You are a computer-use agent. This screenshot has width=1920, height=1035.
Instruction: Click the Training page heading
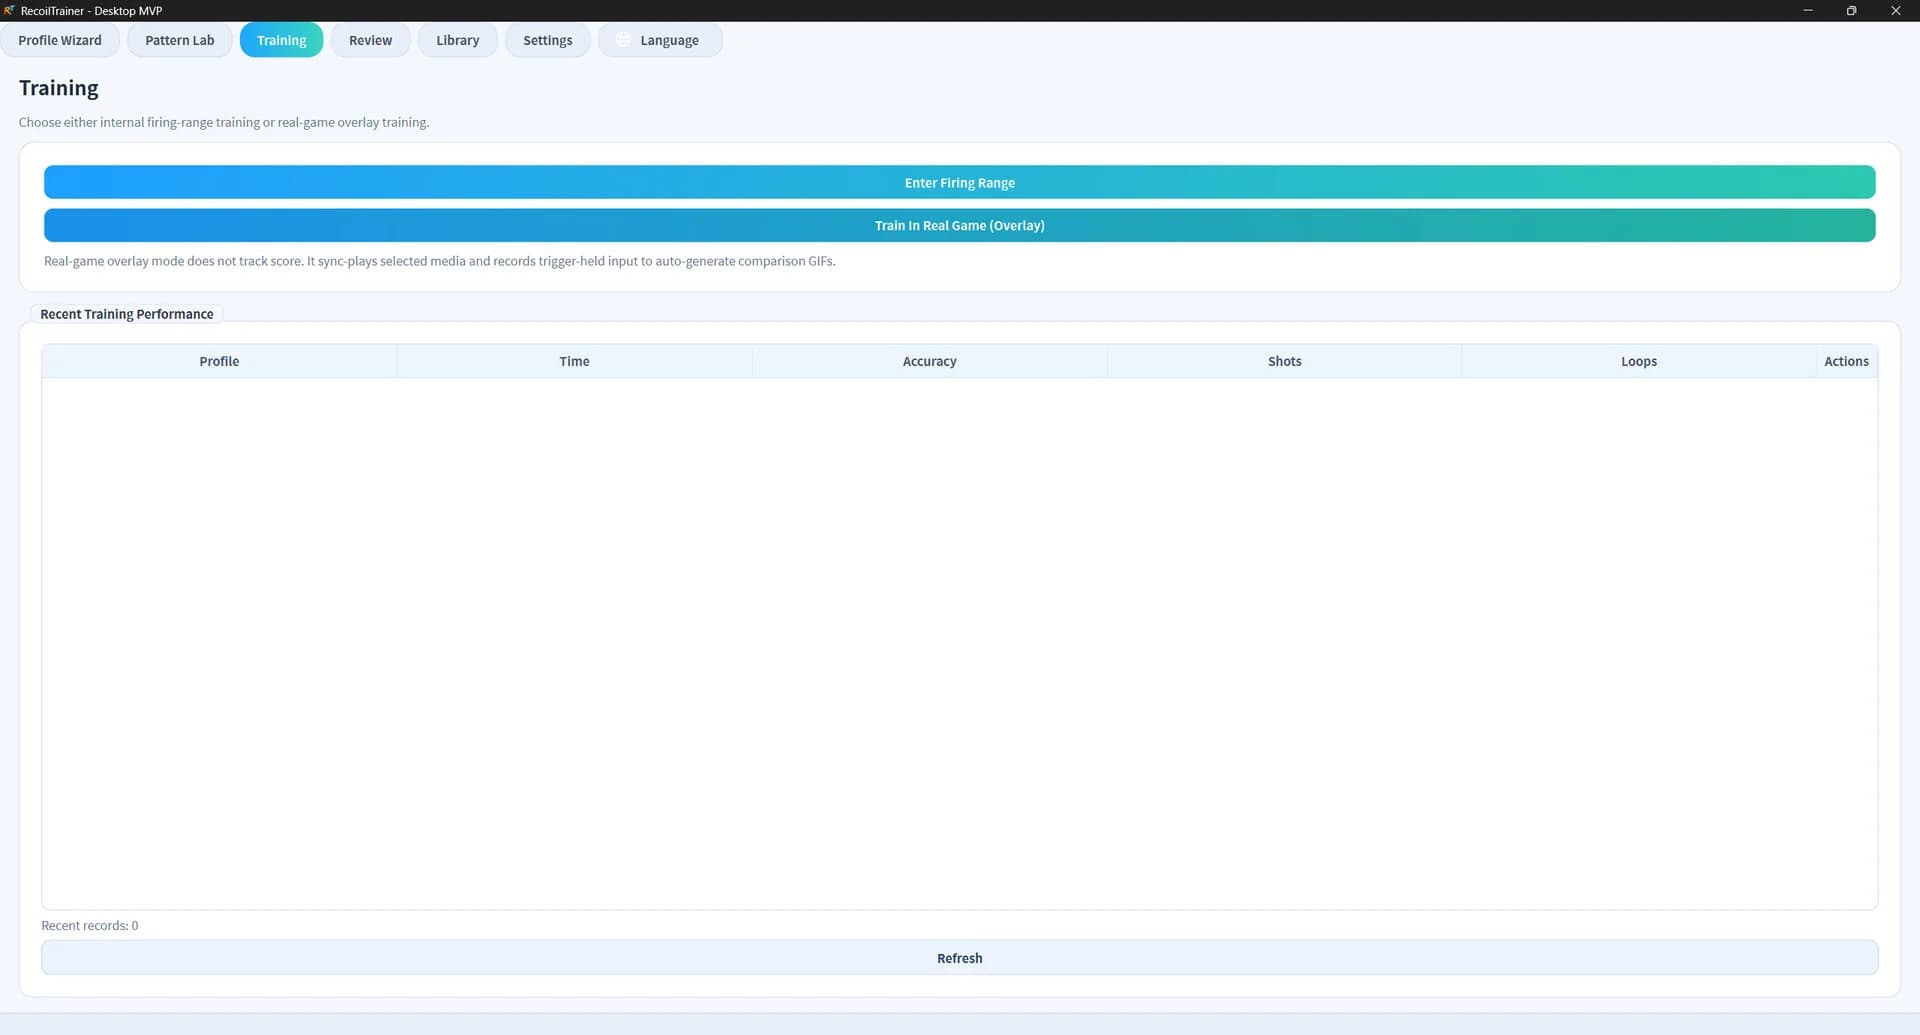point(59,88)
